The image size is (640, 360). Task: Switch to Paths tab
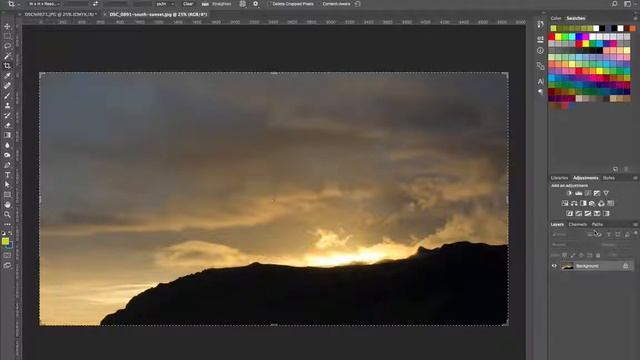coord(597,224)
